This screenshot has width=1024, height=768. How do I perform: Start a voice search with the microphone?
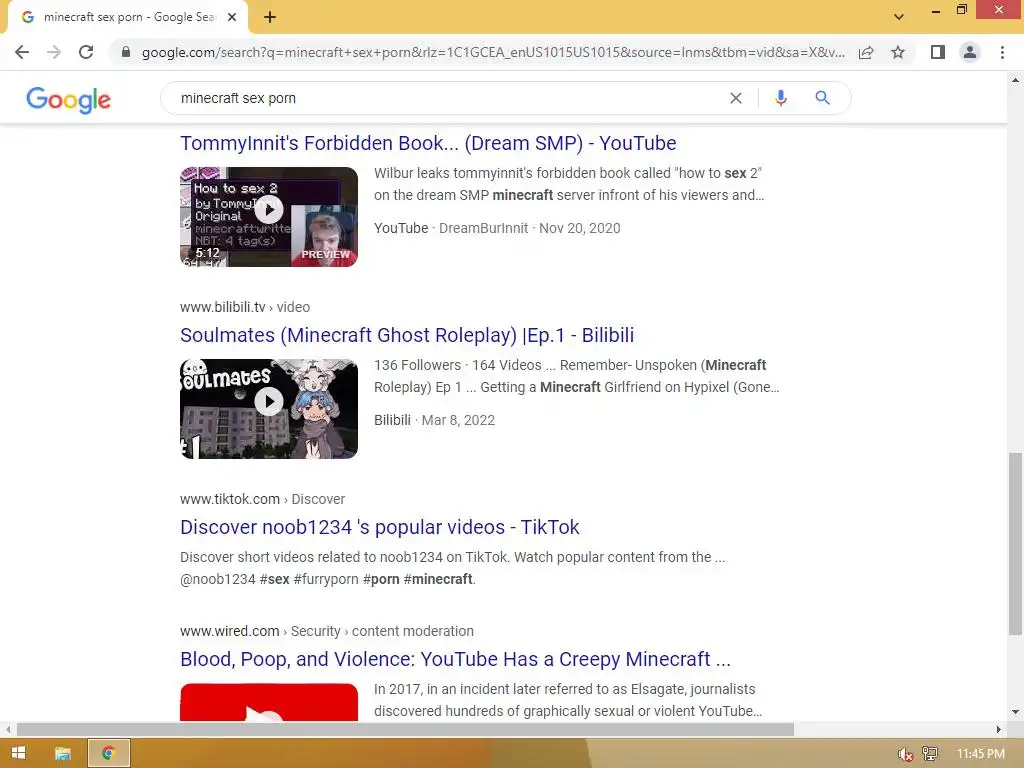click(x=780, y=98)
